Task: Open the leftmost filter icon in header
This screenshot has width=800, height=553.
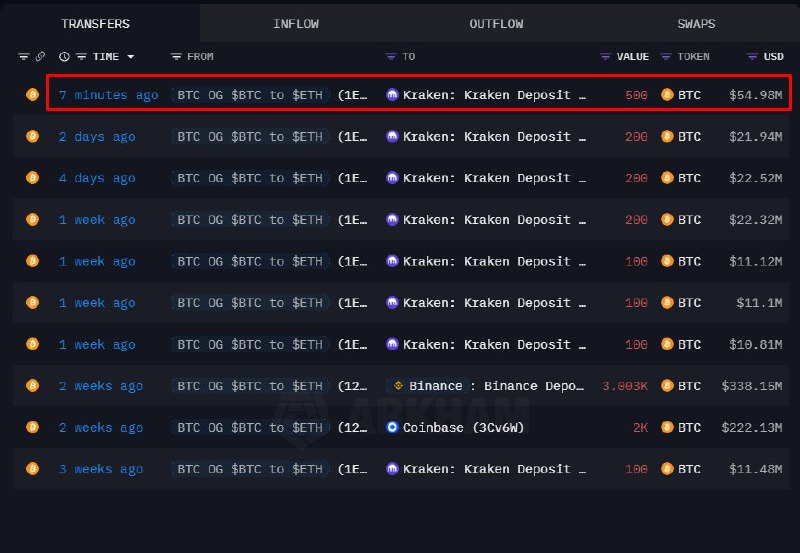Action: 23,57
